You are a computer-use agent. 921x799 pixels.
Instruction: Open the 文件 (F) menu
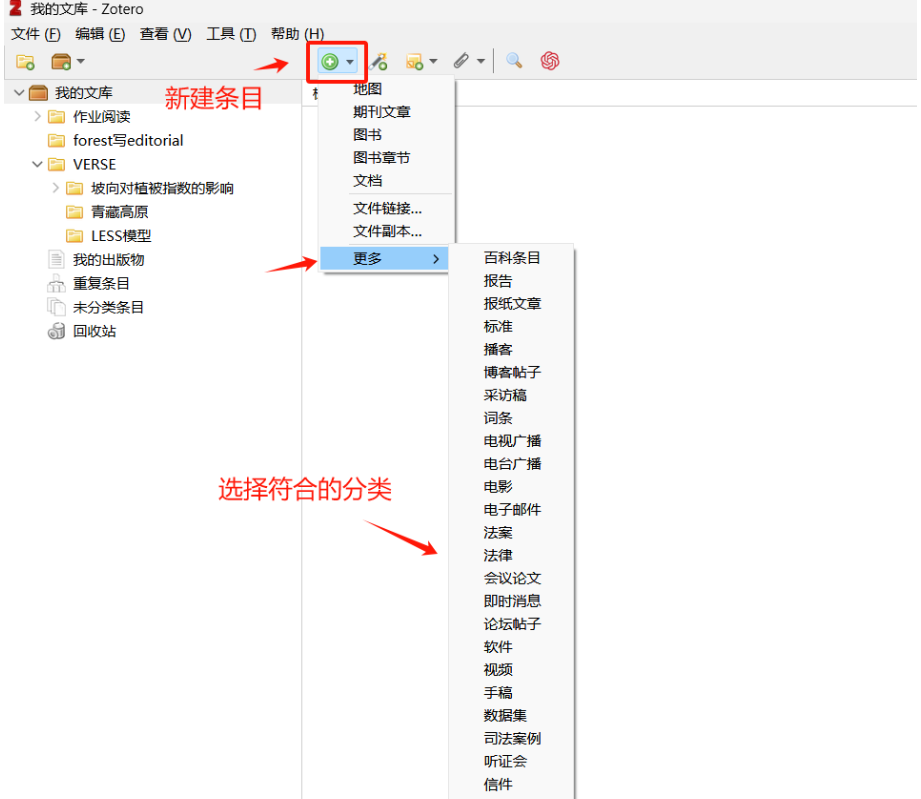36,34
